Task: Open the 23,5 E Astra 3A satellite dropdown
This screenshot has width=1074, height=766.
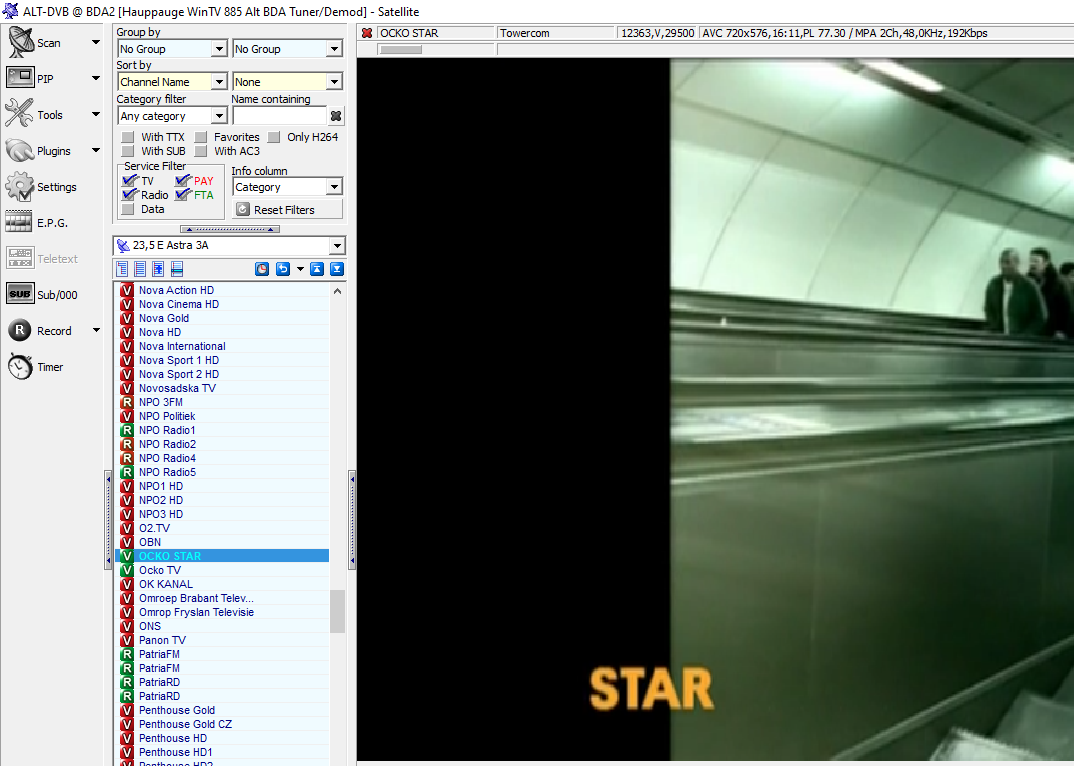Action: coord(336,246)
